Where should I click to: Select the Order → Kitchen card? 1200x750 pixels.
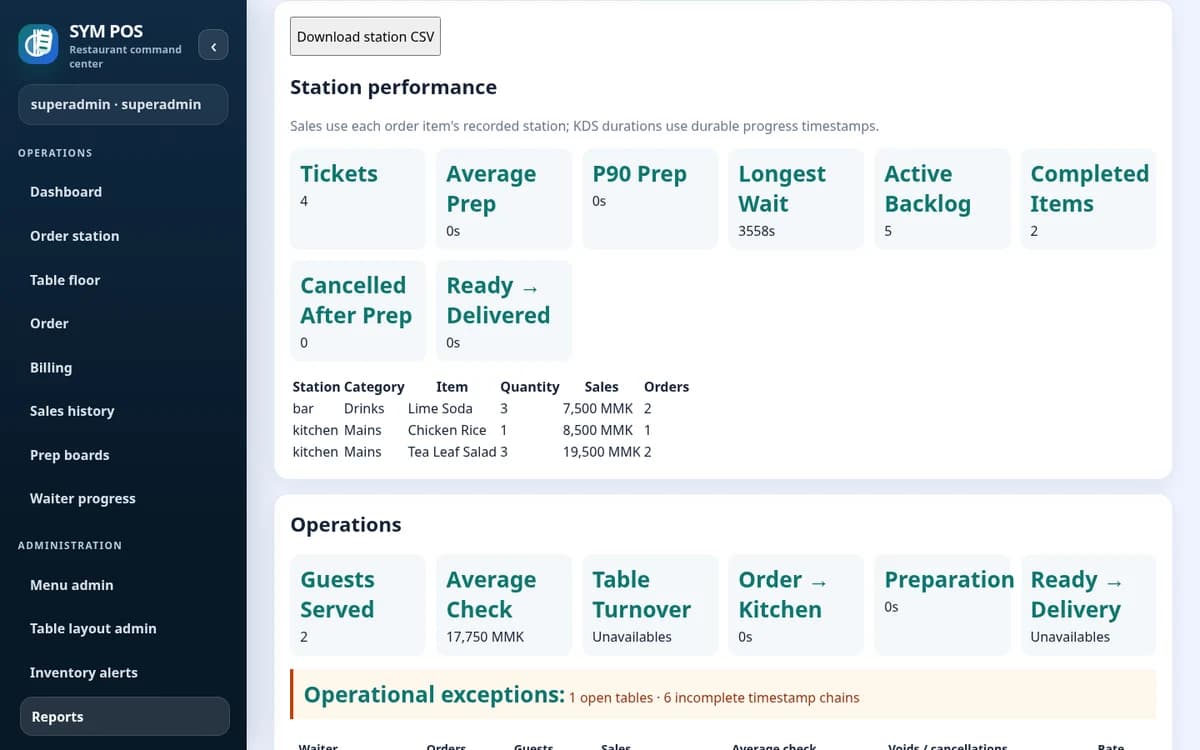pyautogui.click(x=796, y=605)
